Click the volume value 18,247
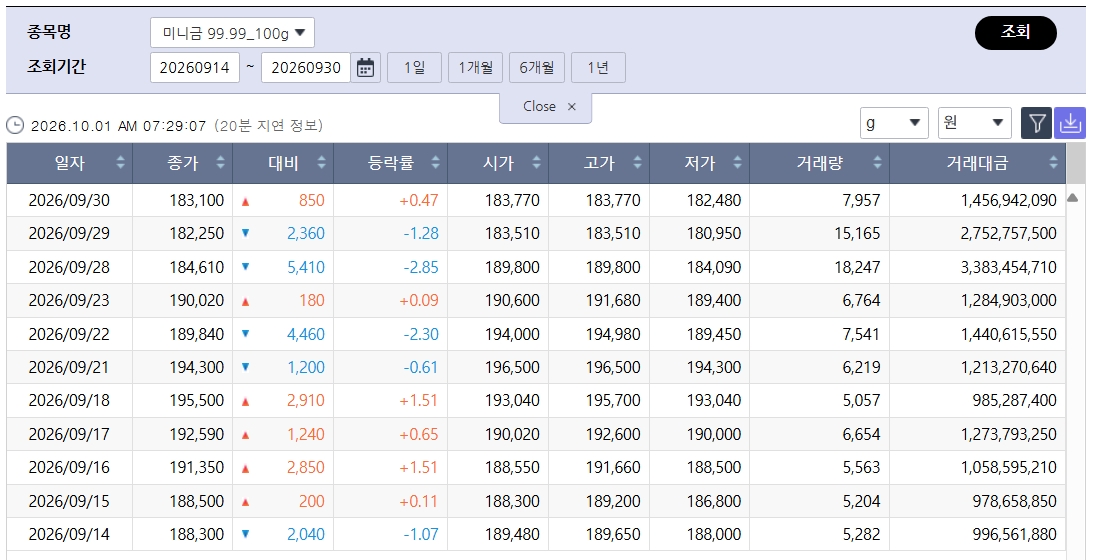 [x=857, y=267]
